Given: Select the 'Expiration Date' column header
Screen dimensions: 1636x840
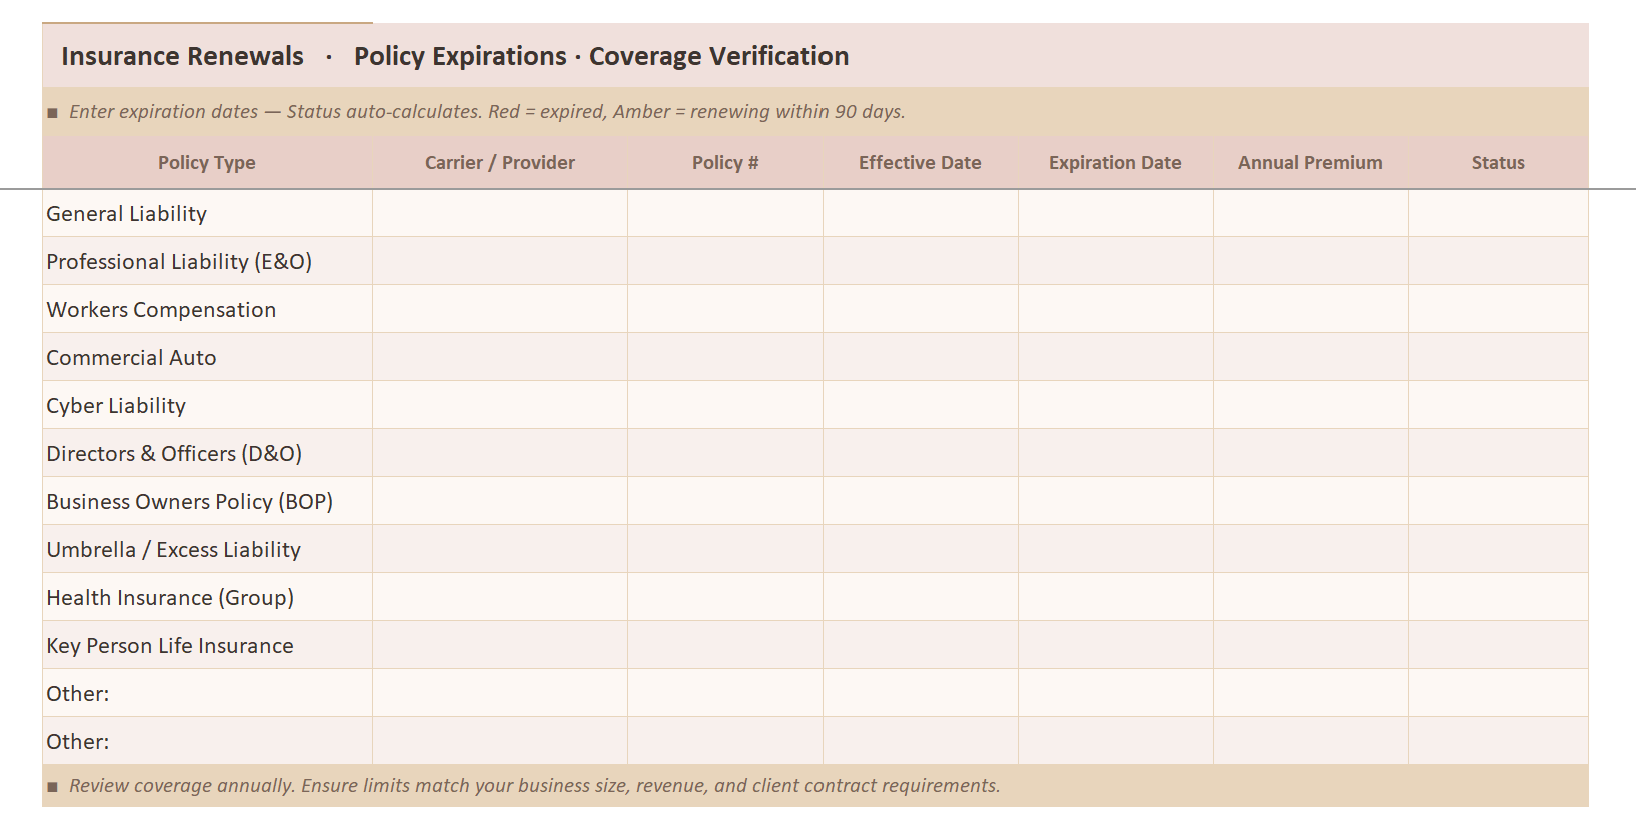Looking at the screenshot, I should click(x=1115, y=163).
